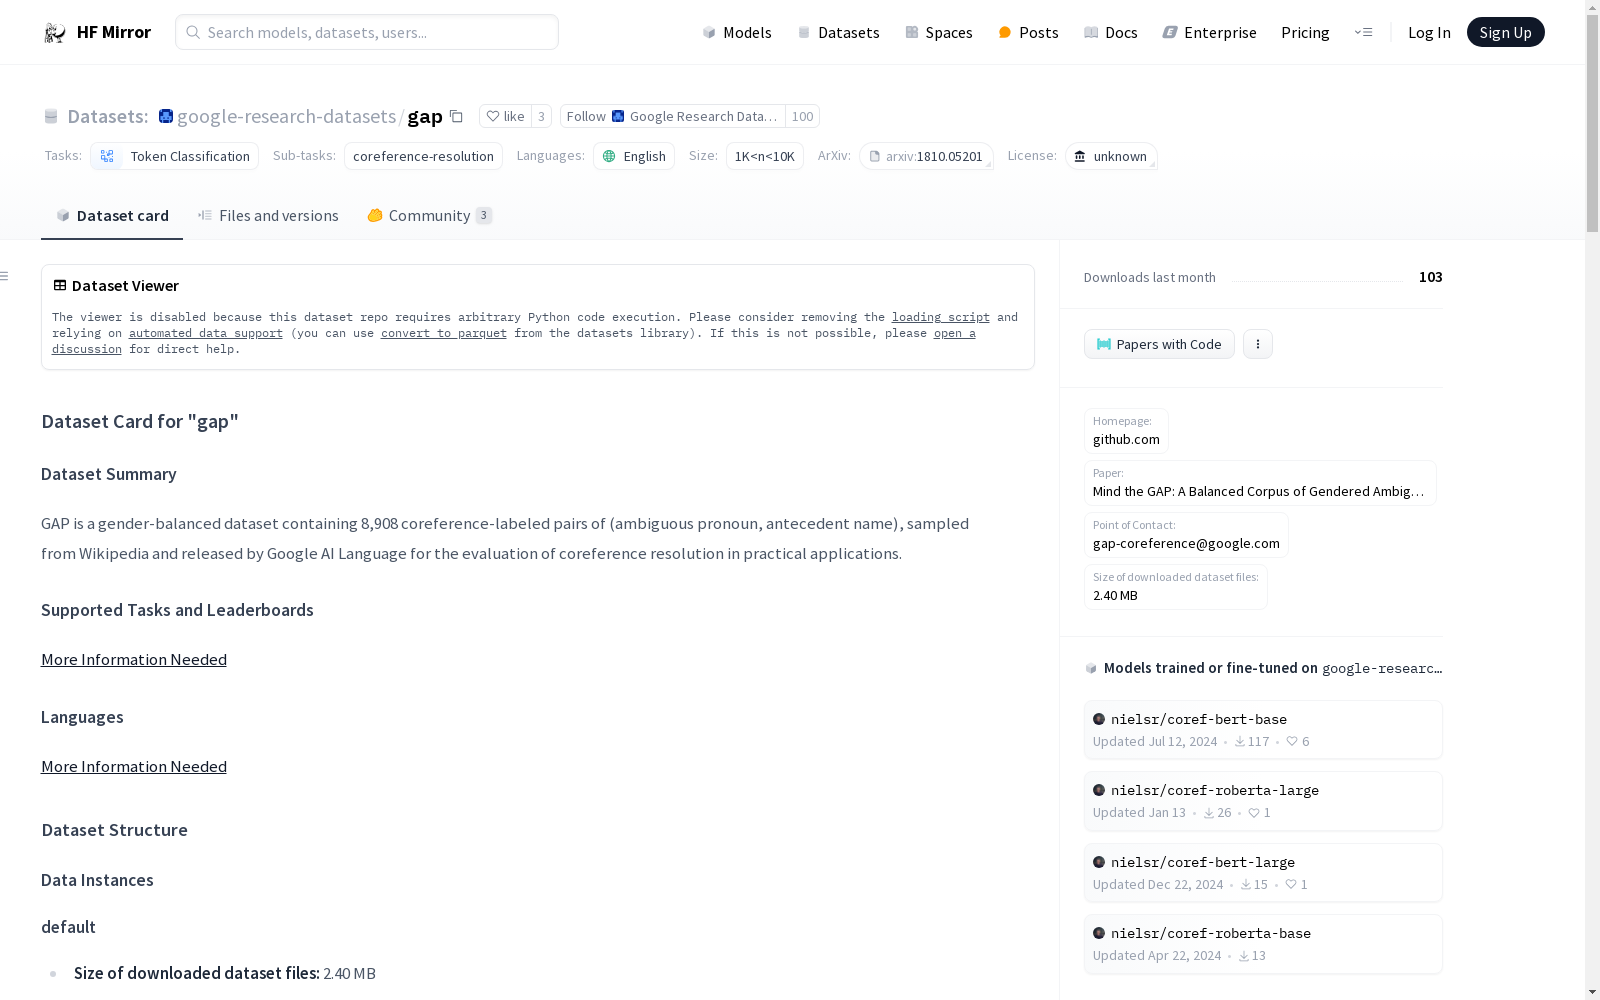1600x1000 pixels.
Task: Click the Google Research organization avatar icon
Action: (166, 116)
